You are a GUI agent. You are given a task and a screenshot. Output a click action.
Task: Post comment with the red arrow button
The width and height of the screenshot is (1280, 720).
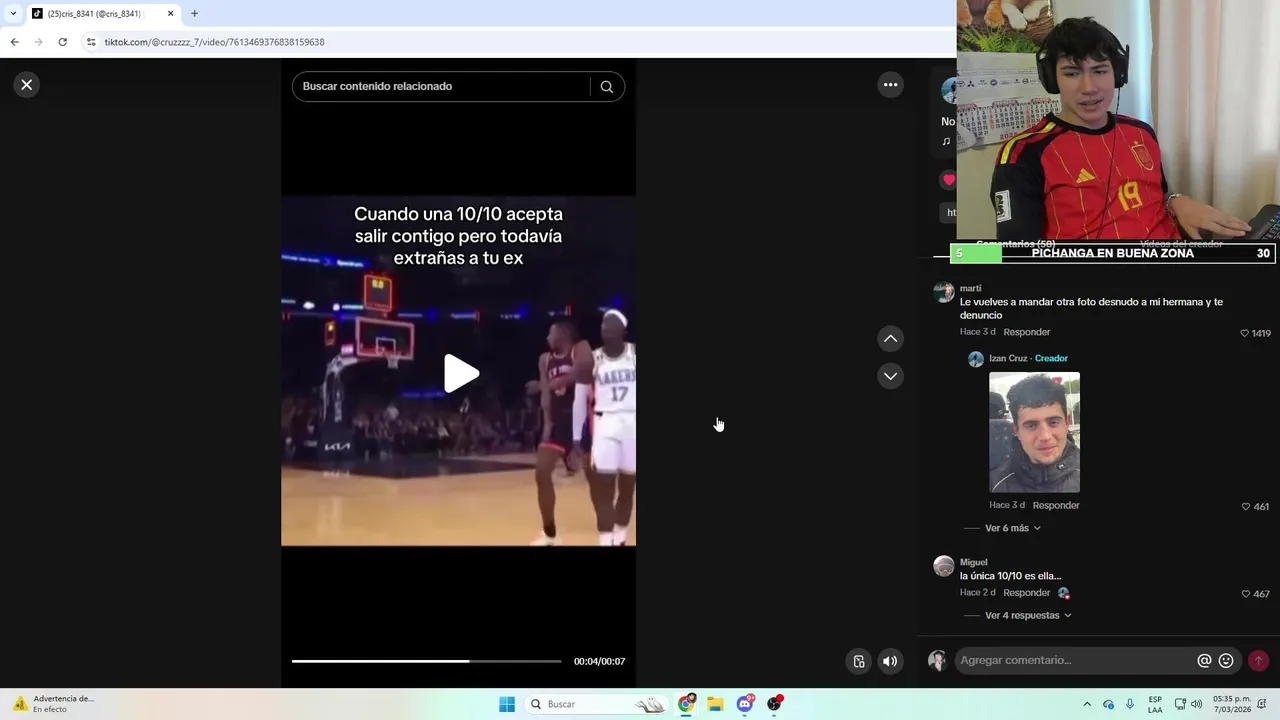point(1258,661)
